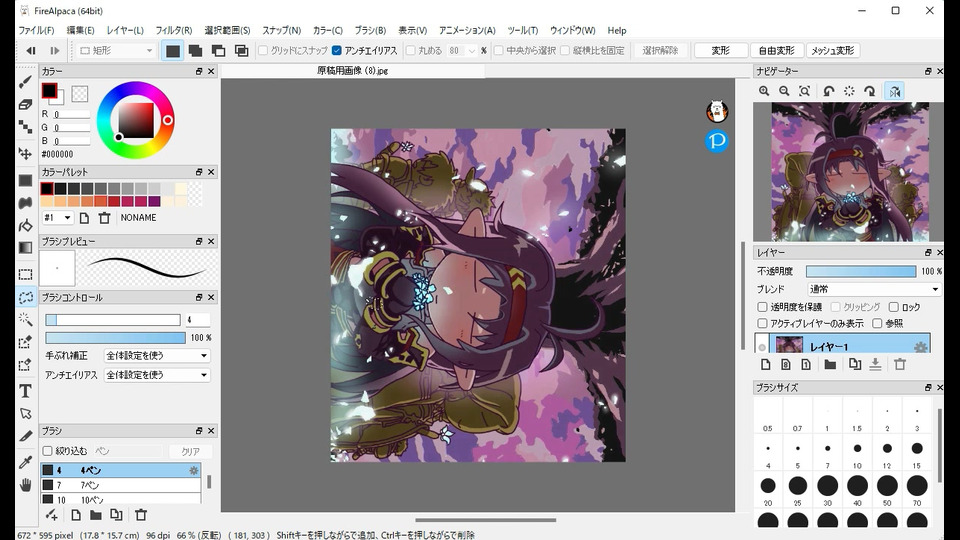Select the Lasso selection tool
This screenshot has width=960, height=540.
pos(25,297)
